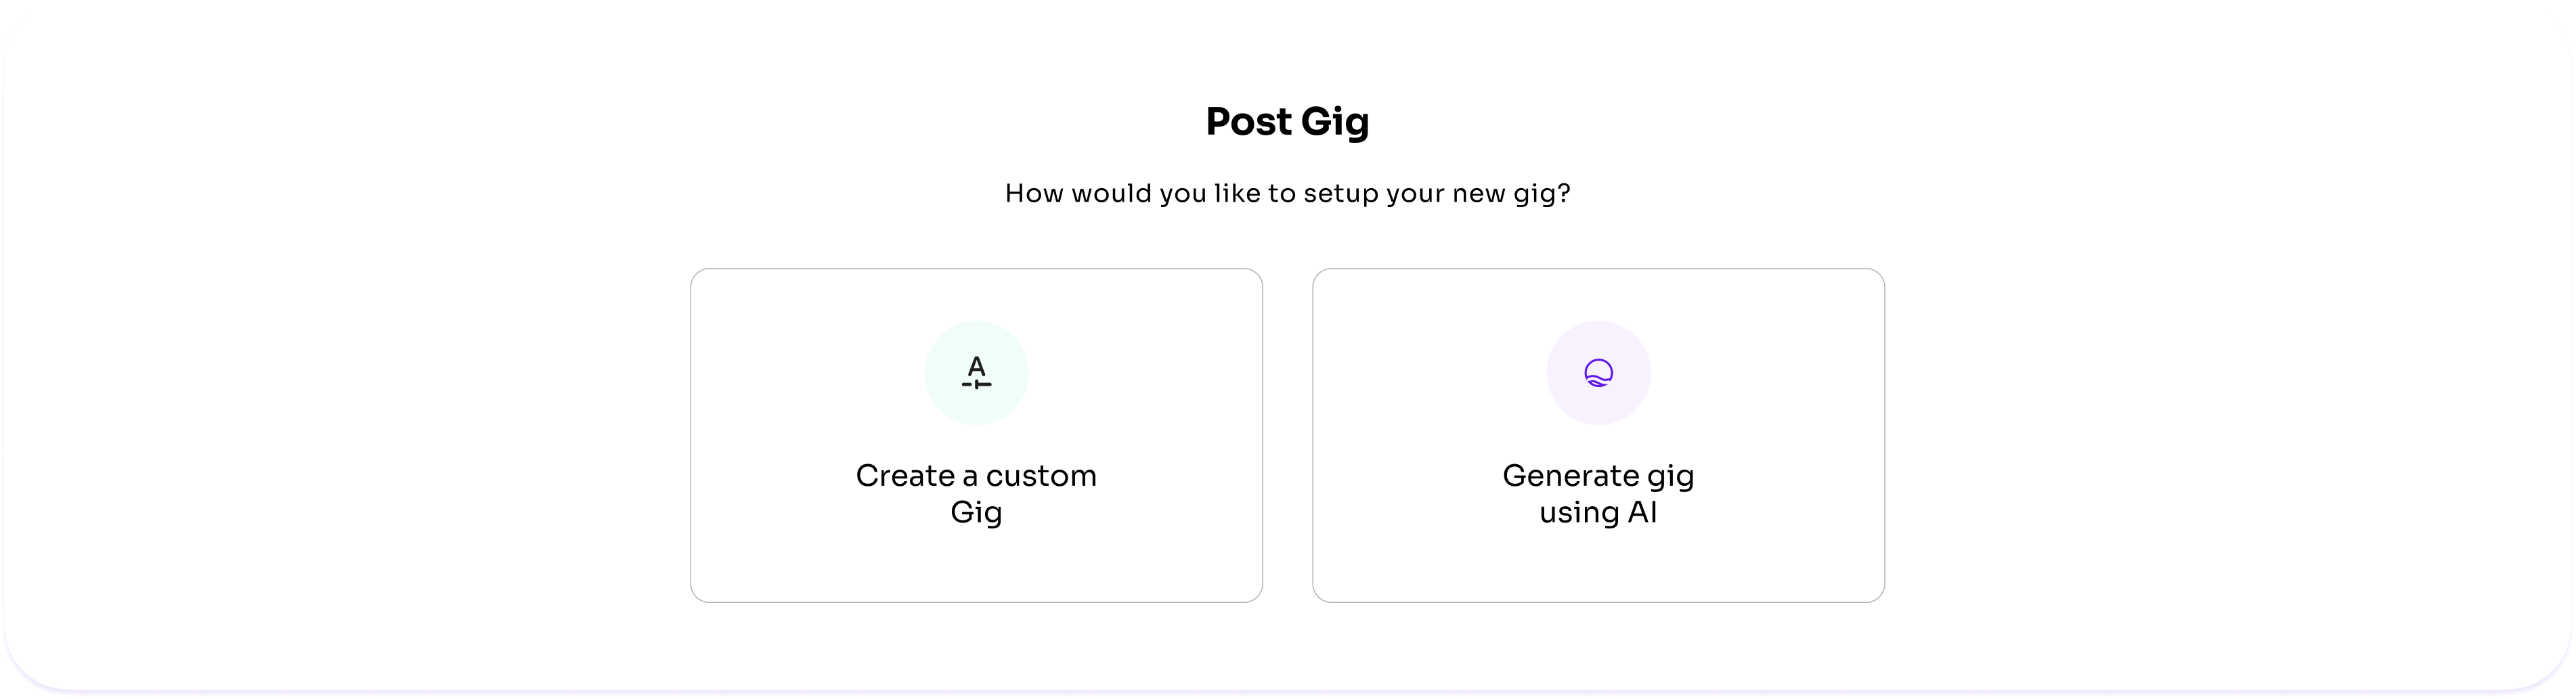Open the left card for custom gig creation
2576x699 pixels.
coord(976,435)
